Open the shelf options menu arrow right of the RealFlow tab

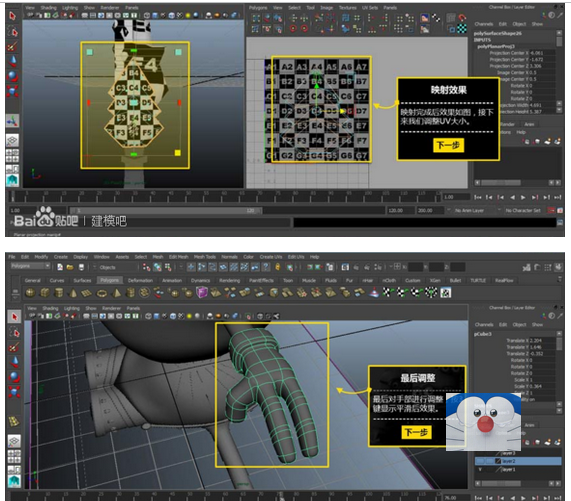coord(561,280)
